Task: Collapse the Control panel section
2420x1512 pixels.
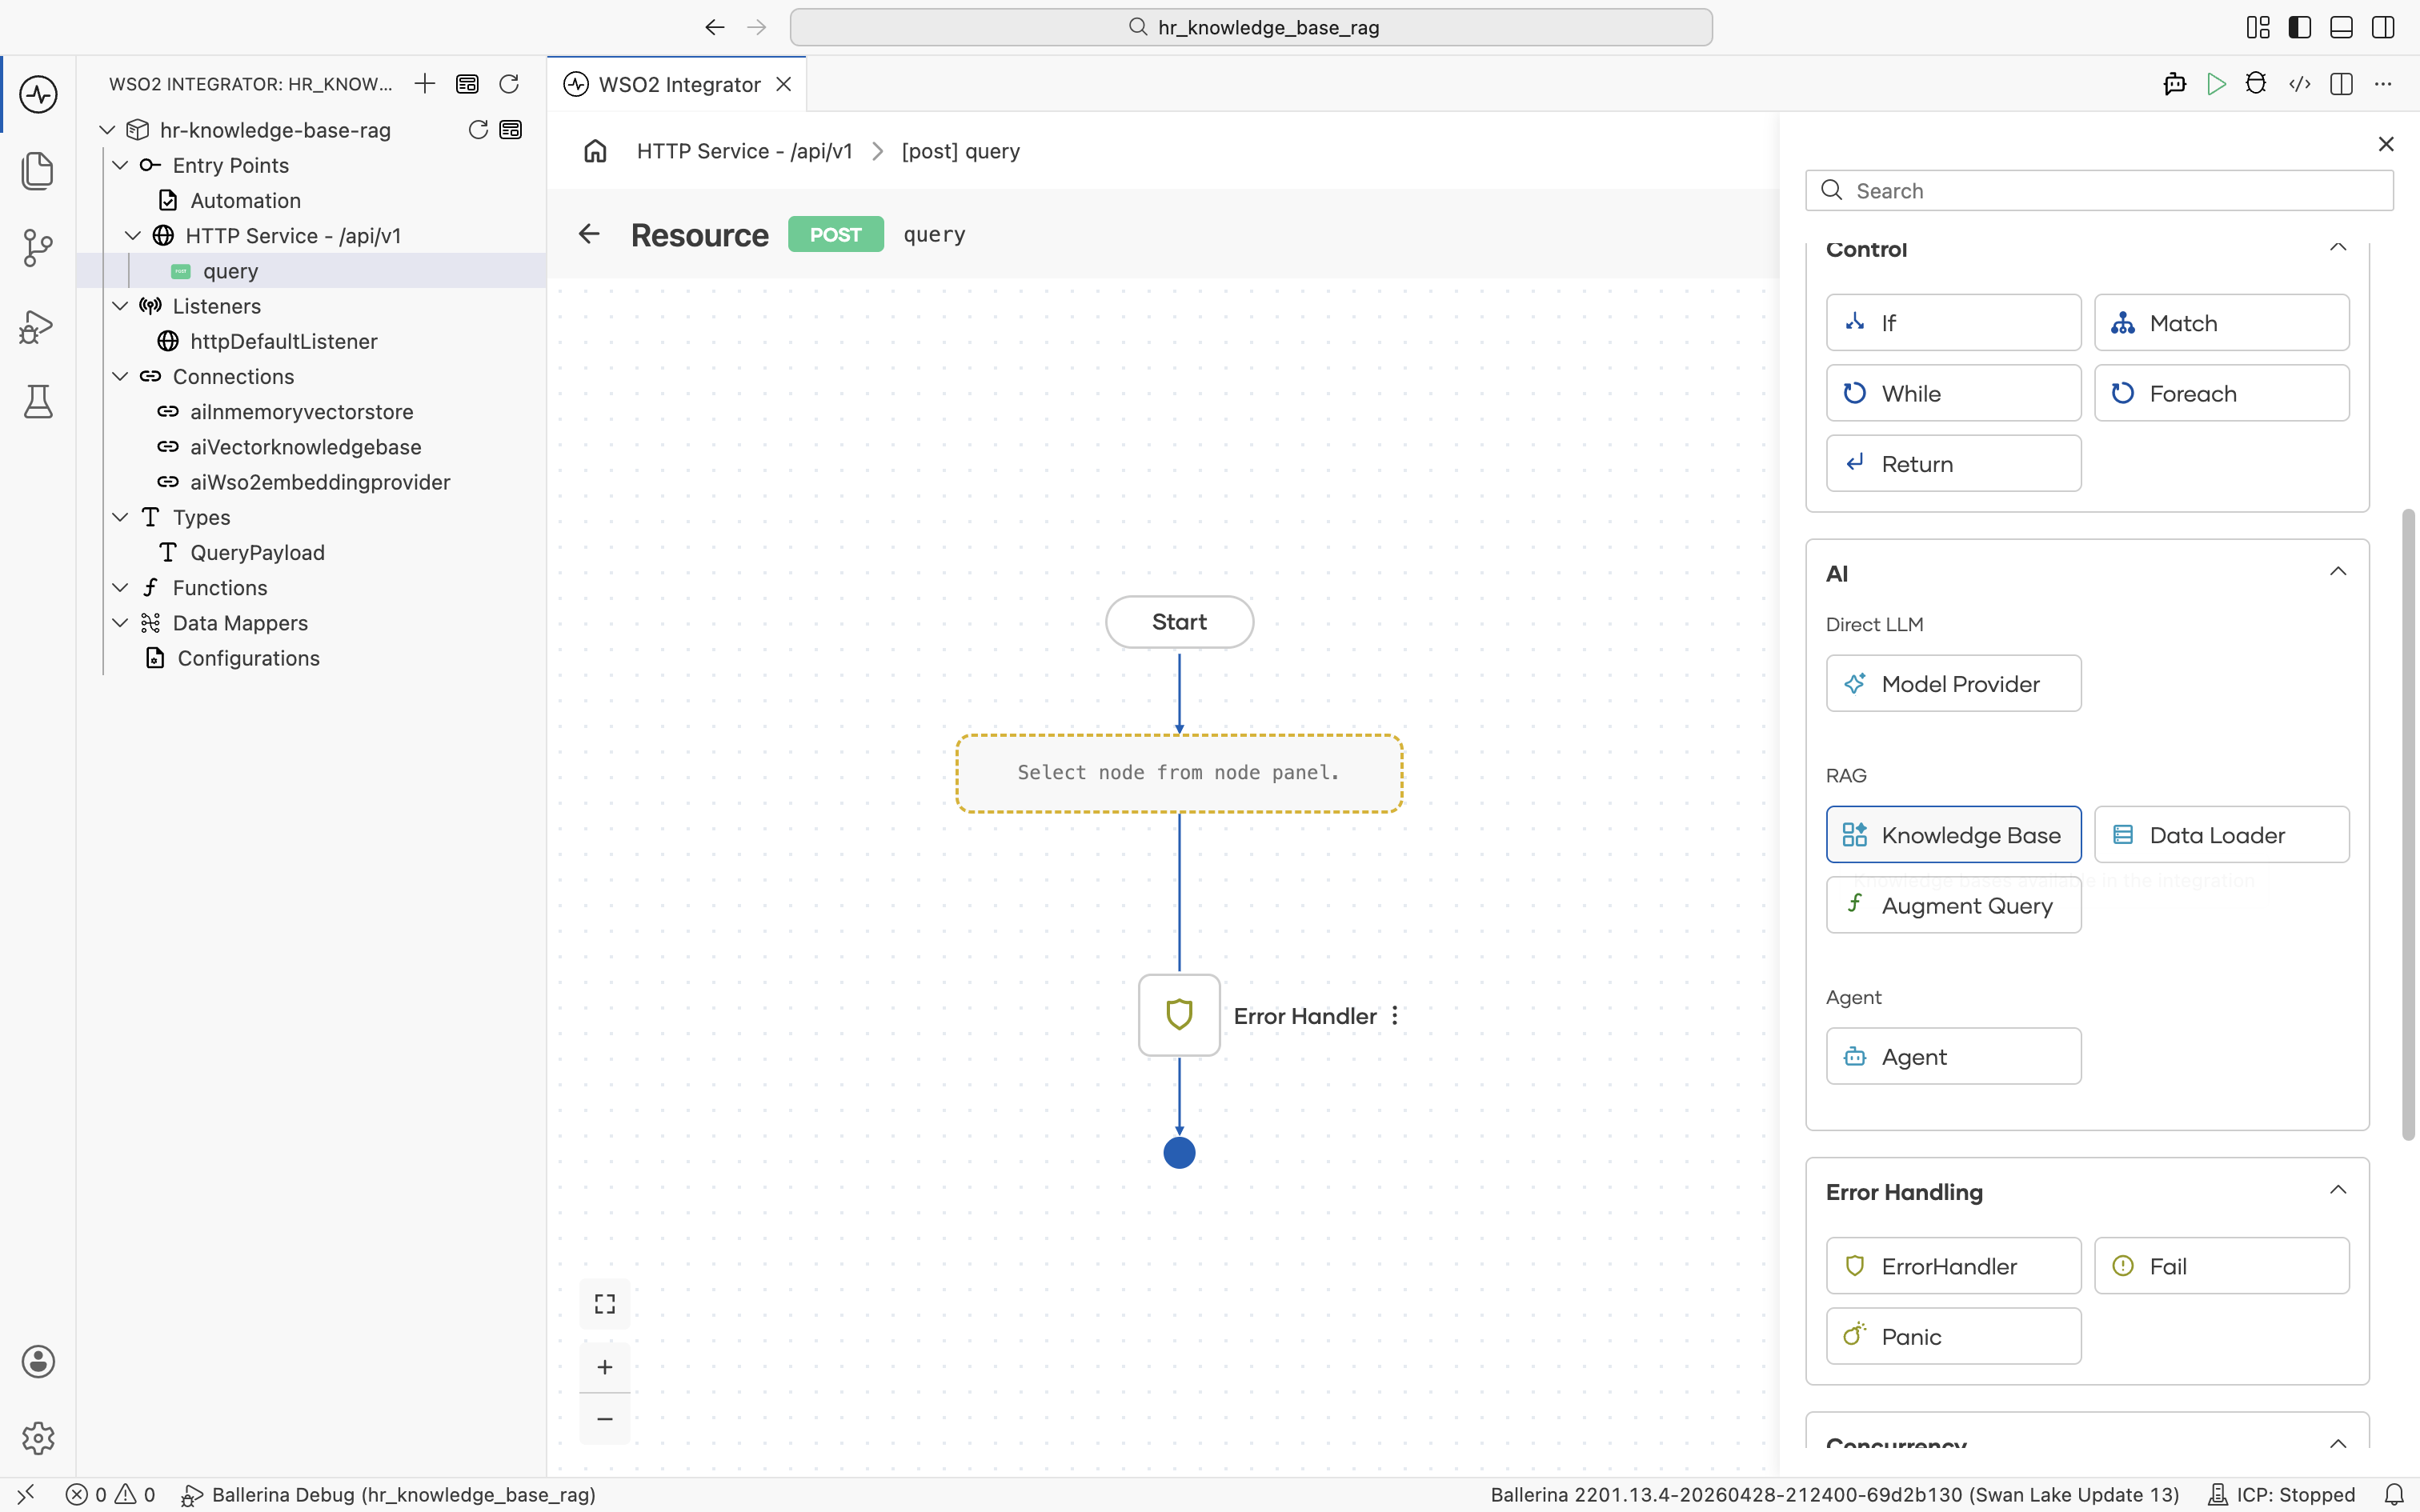Action: [x=2338, y=247]
